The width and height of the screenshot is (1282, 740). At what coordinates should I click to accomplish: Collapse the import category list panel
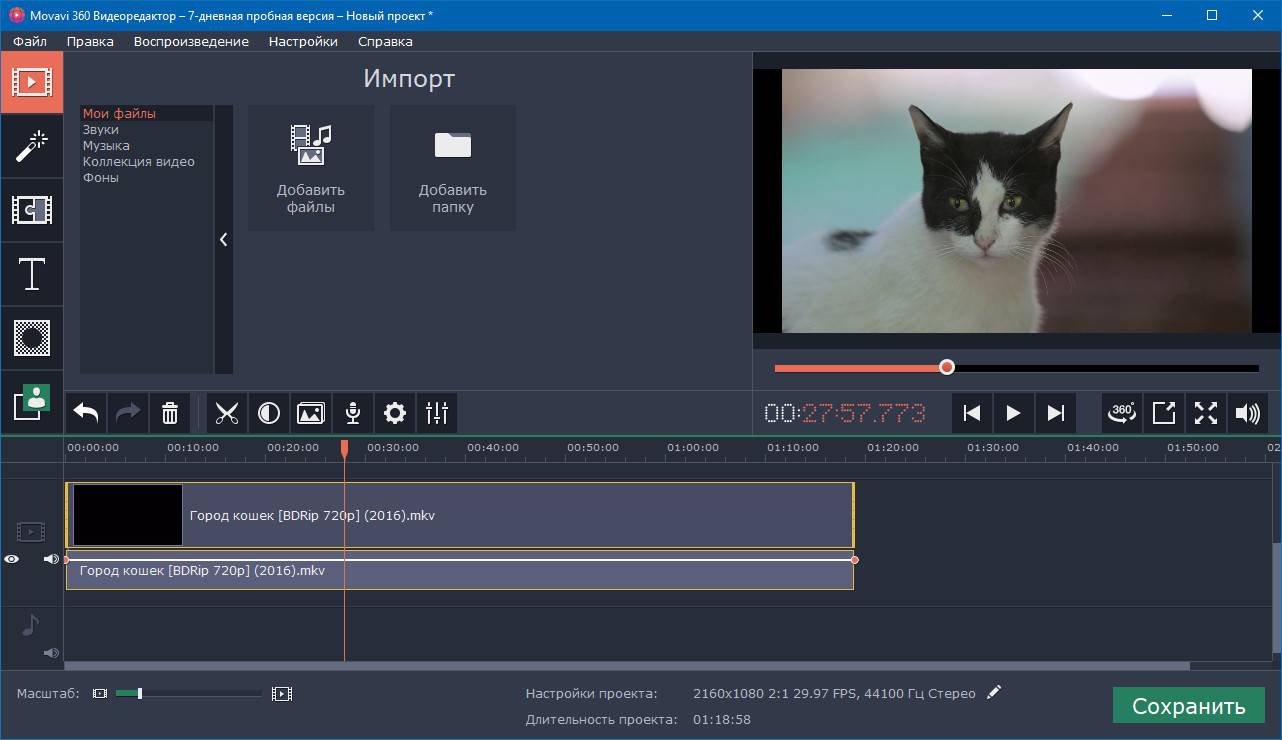pyautogui.click(x=223, y=240)
